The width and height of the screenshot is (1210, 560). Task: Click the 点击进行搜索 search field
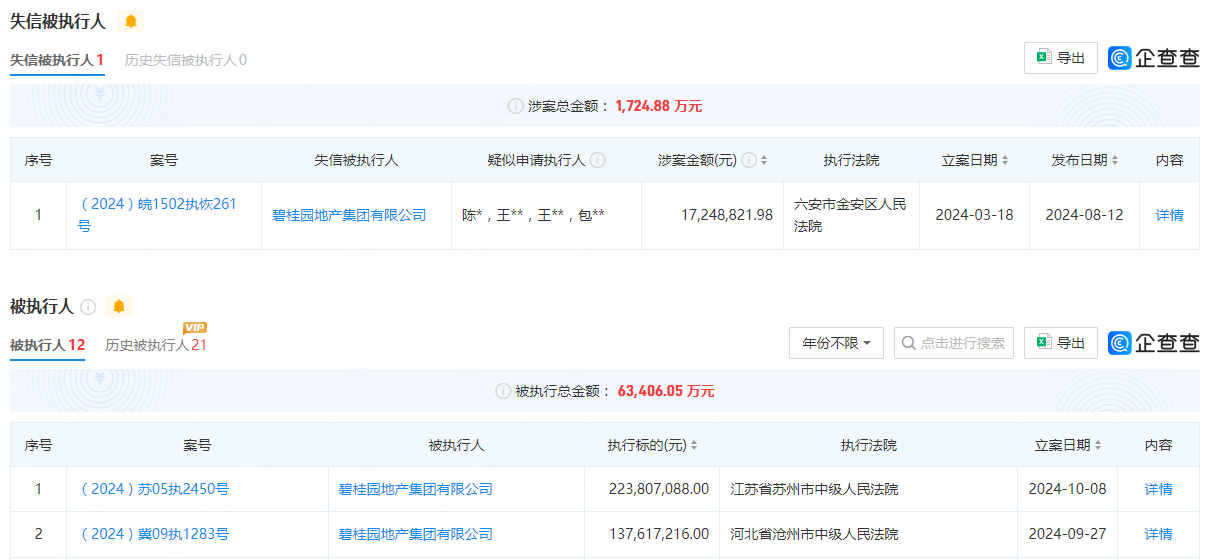954,343
